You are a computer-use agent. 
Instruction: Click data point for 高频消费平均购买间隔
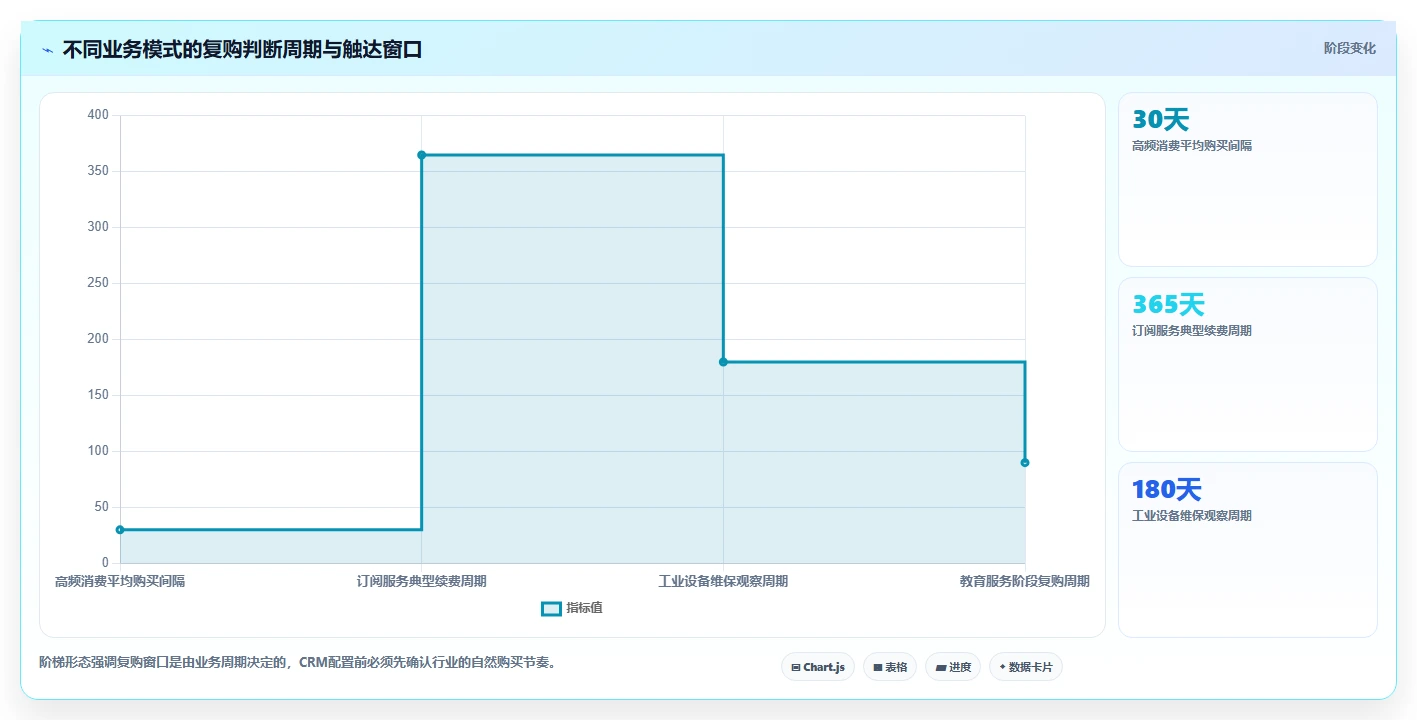click(x=120, y=530)
